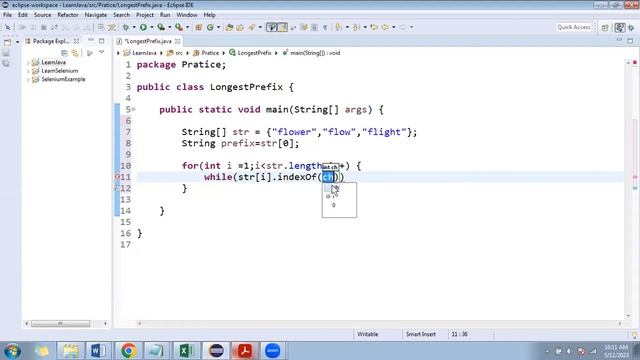This screenshot has height=360, width=640.
Task: Switch to the Debug perspective icon
Action: tap(631, 27)
